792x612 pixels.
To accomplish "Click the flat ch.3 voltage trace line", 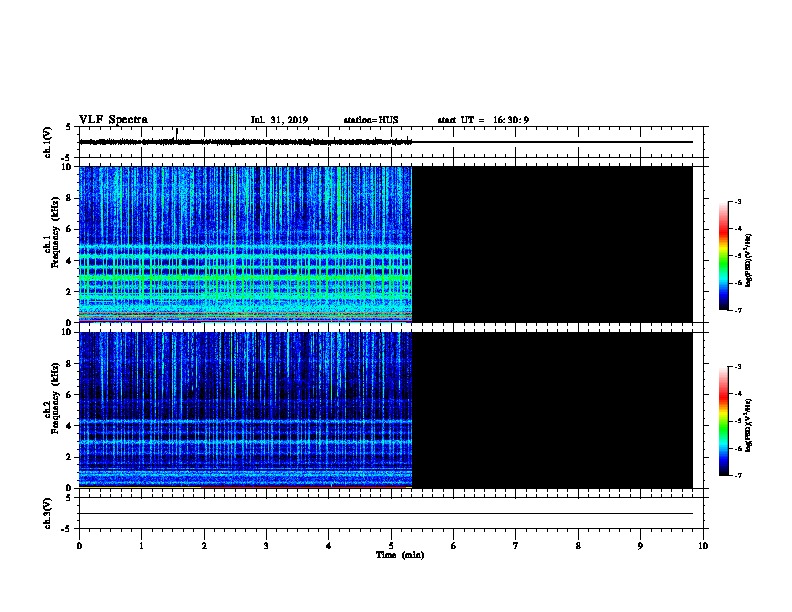I will 386,514.
